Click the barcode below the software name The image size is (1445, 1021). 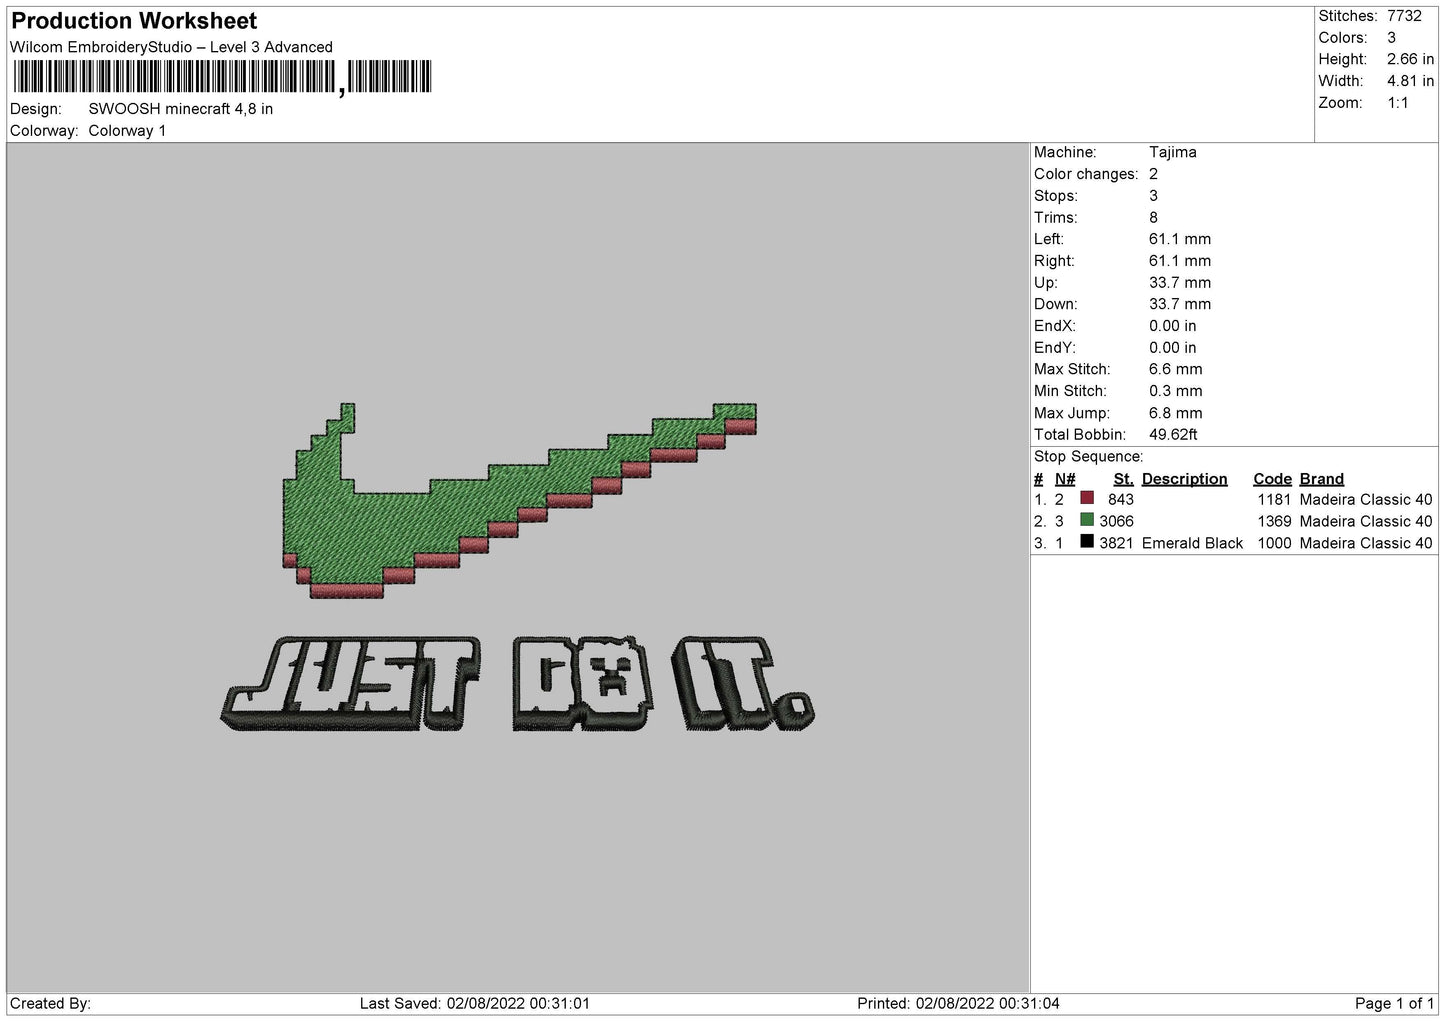pos(222,77)
